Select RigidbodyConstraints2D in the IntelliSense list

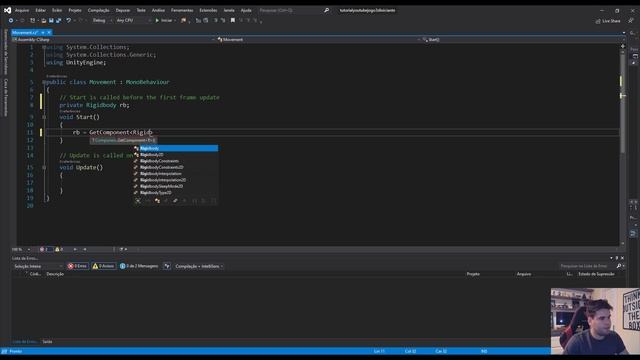pyautogui.click(x=176, y=167)
